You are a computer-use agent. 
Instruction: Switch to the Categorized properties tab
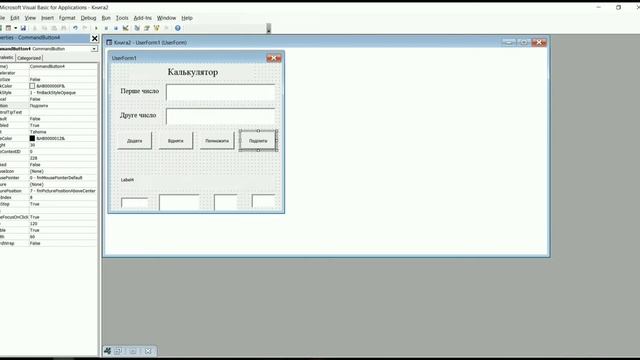29,58
